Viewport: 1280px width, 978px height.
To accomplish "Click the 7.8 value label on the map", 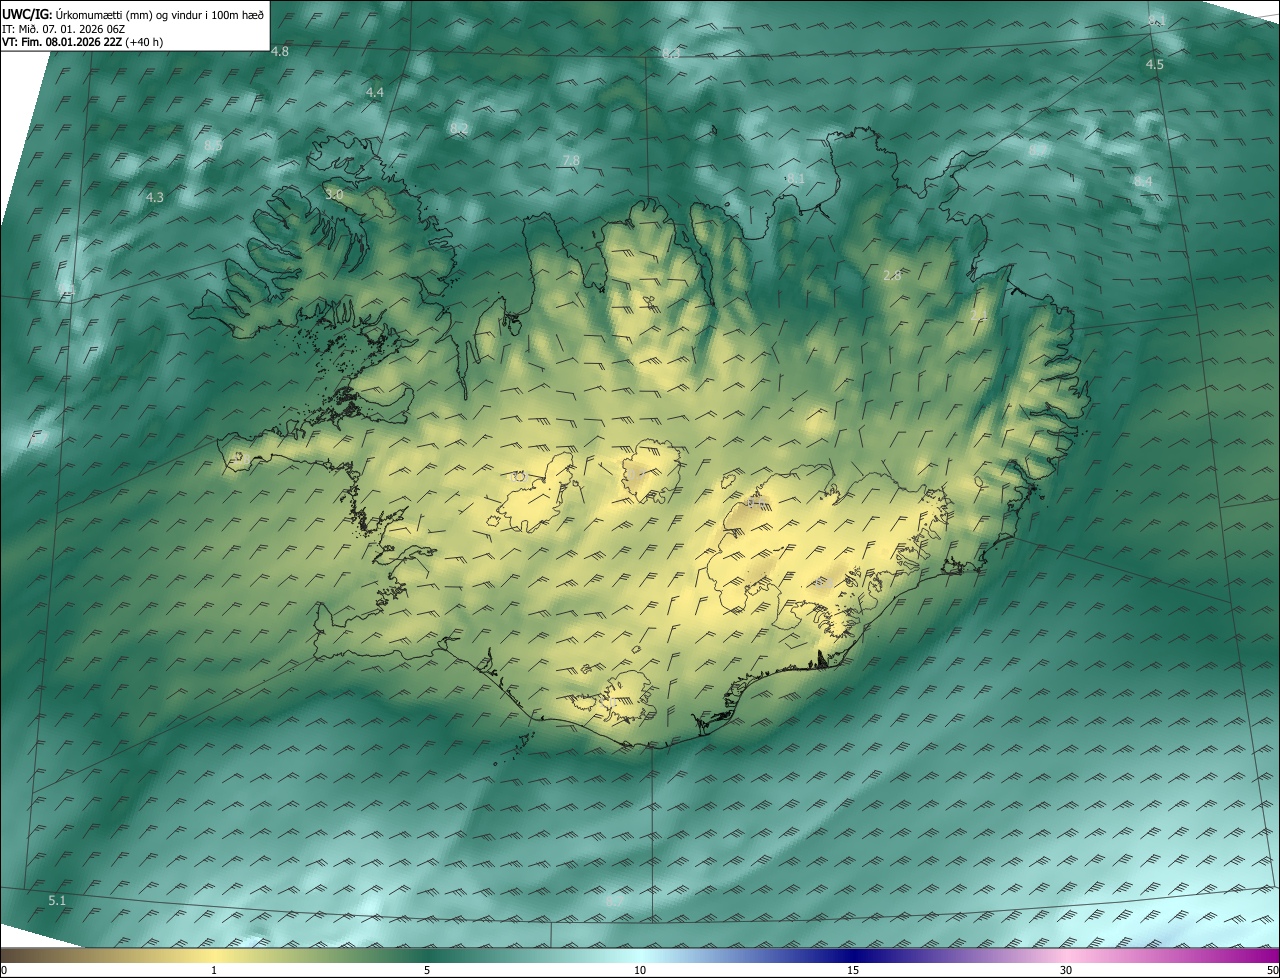I will pos(571,160).
